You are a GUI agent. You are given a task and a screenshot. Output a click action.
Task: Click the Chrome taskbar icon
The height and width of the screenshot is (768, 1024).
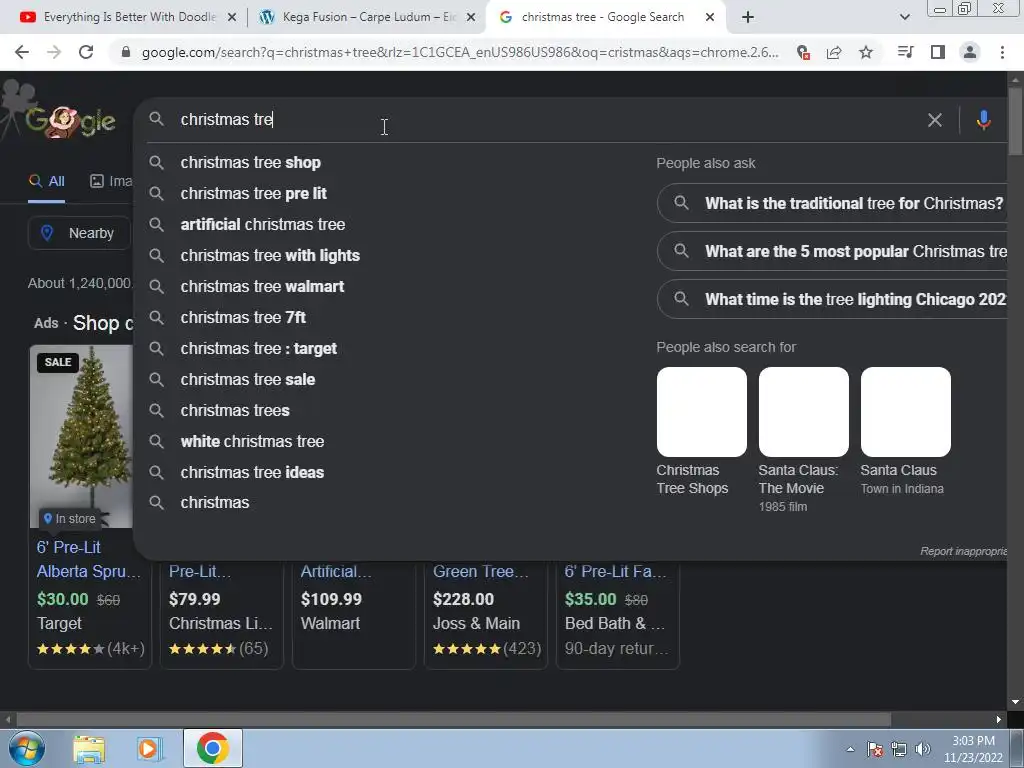(212, 748)
